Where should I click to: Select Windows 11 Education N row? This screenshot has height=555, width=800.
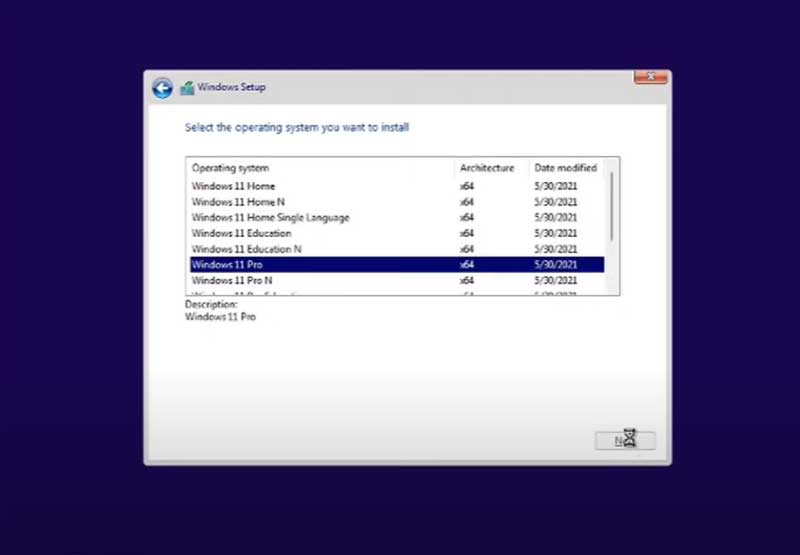coord(397,249)
